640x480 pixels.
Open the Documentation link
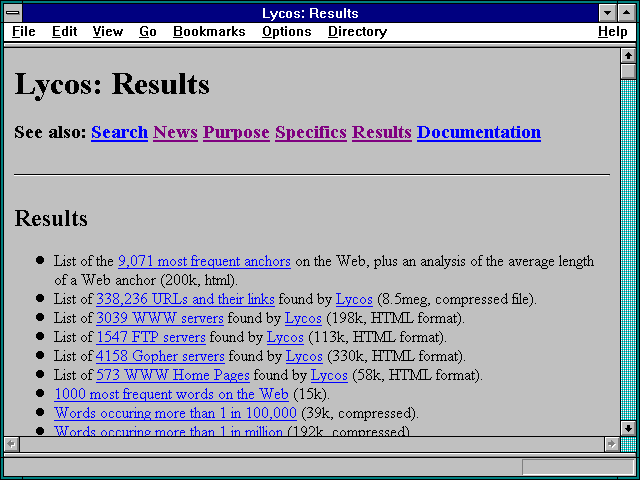[x=479, y=132]
